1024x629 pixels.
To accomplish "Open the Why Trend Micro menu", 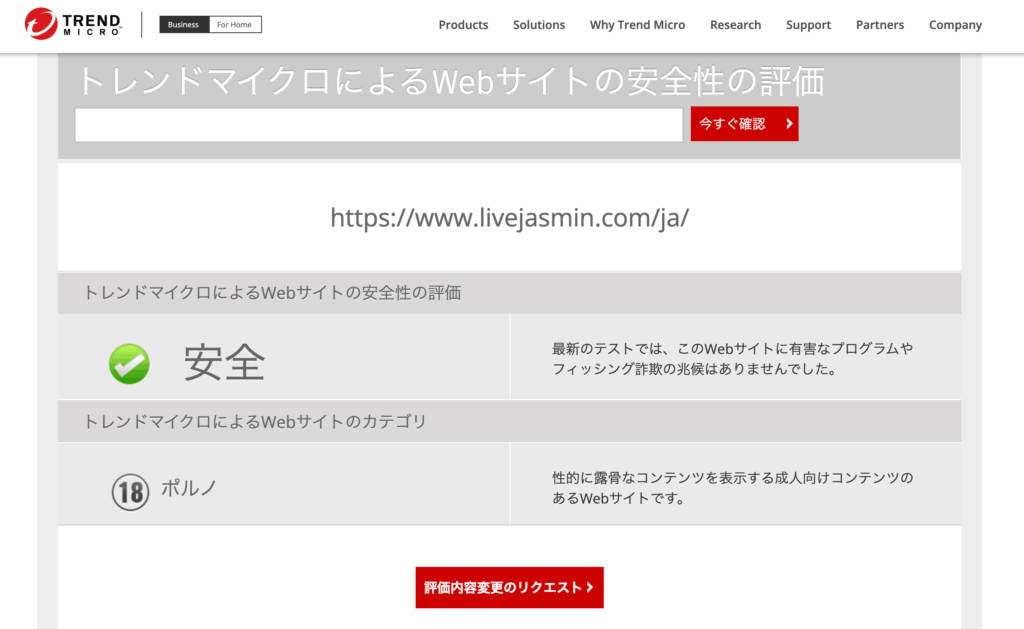I will coord(637,25).
